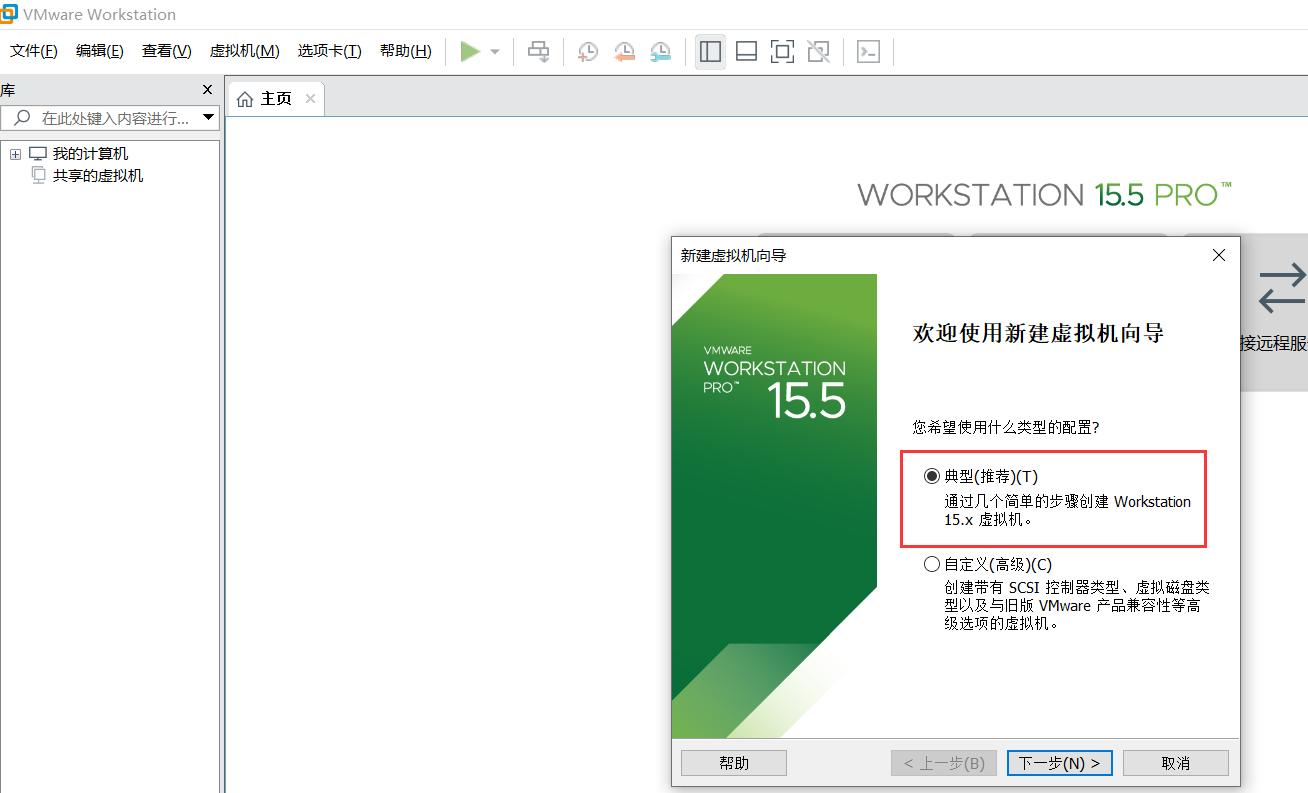This screenshot has height=793, width=1308.
Task: Click the green Power On button
Action: coord(468,51)
